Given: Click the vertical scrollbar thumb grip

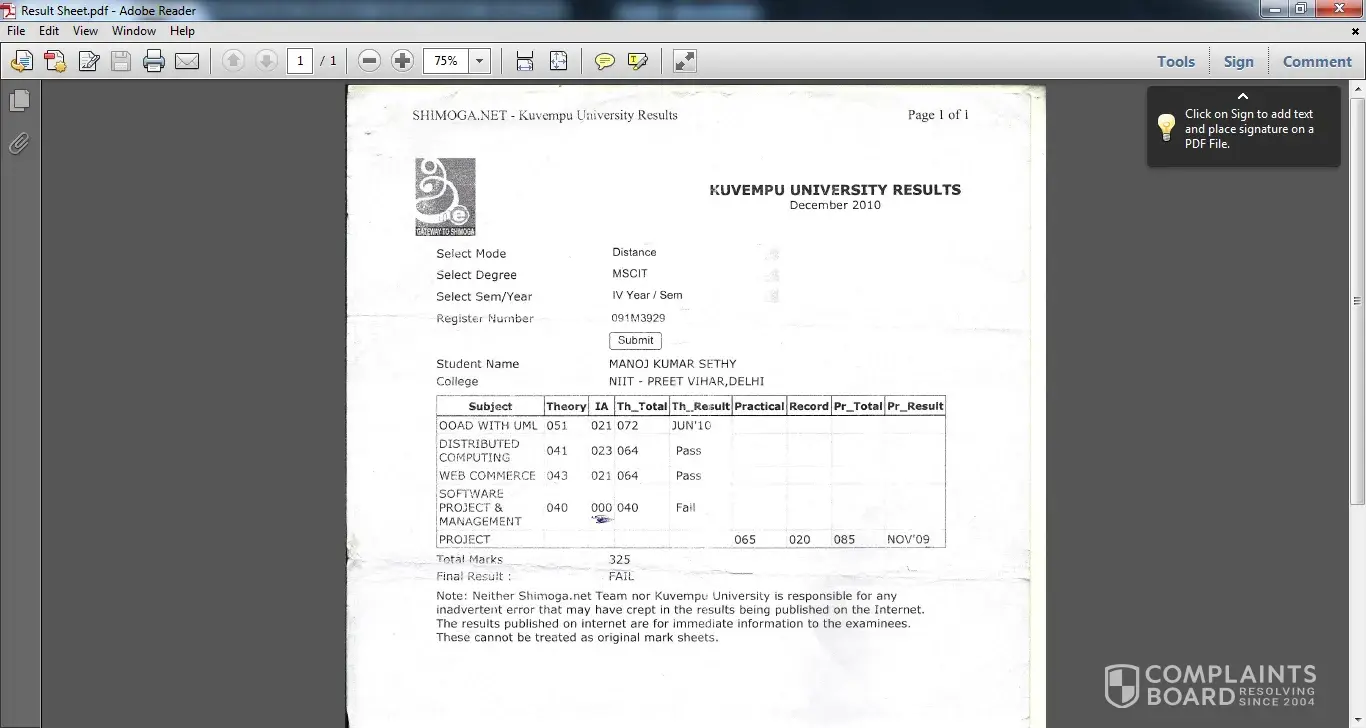Looking at the screenshot, I should click(x=1358, y=300).
